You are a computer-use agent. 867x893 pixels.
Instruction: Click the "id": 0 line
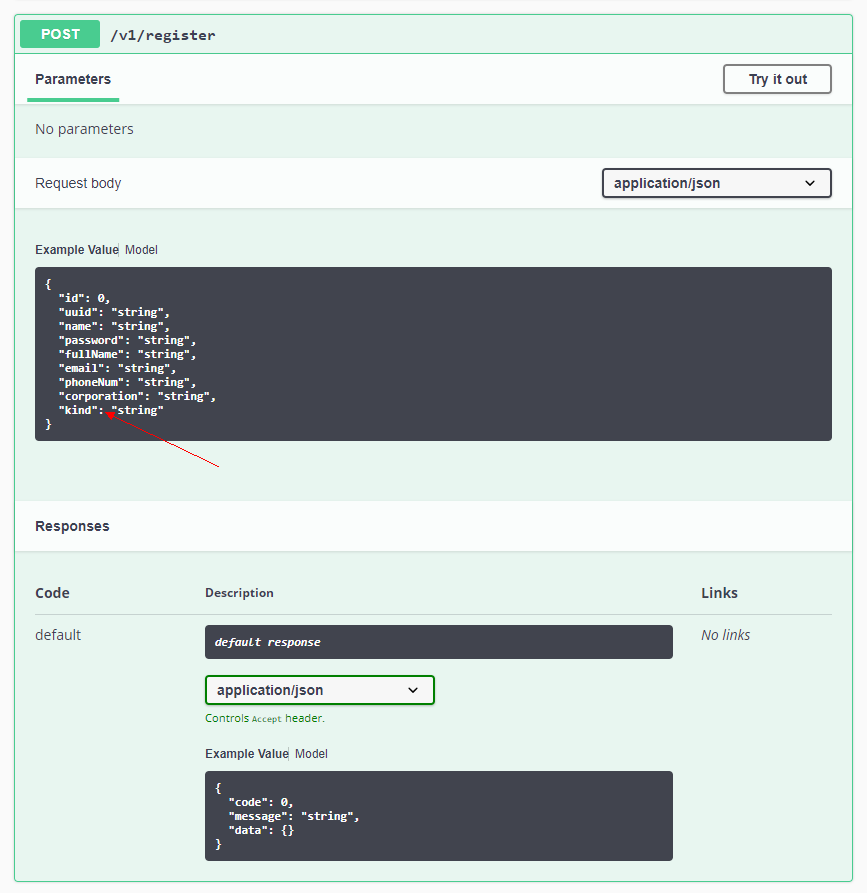pos(84,298)
